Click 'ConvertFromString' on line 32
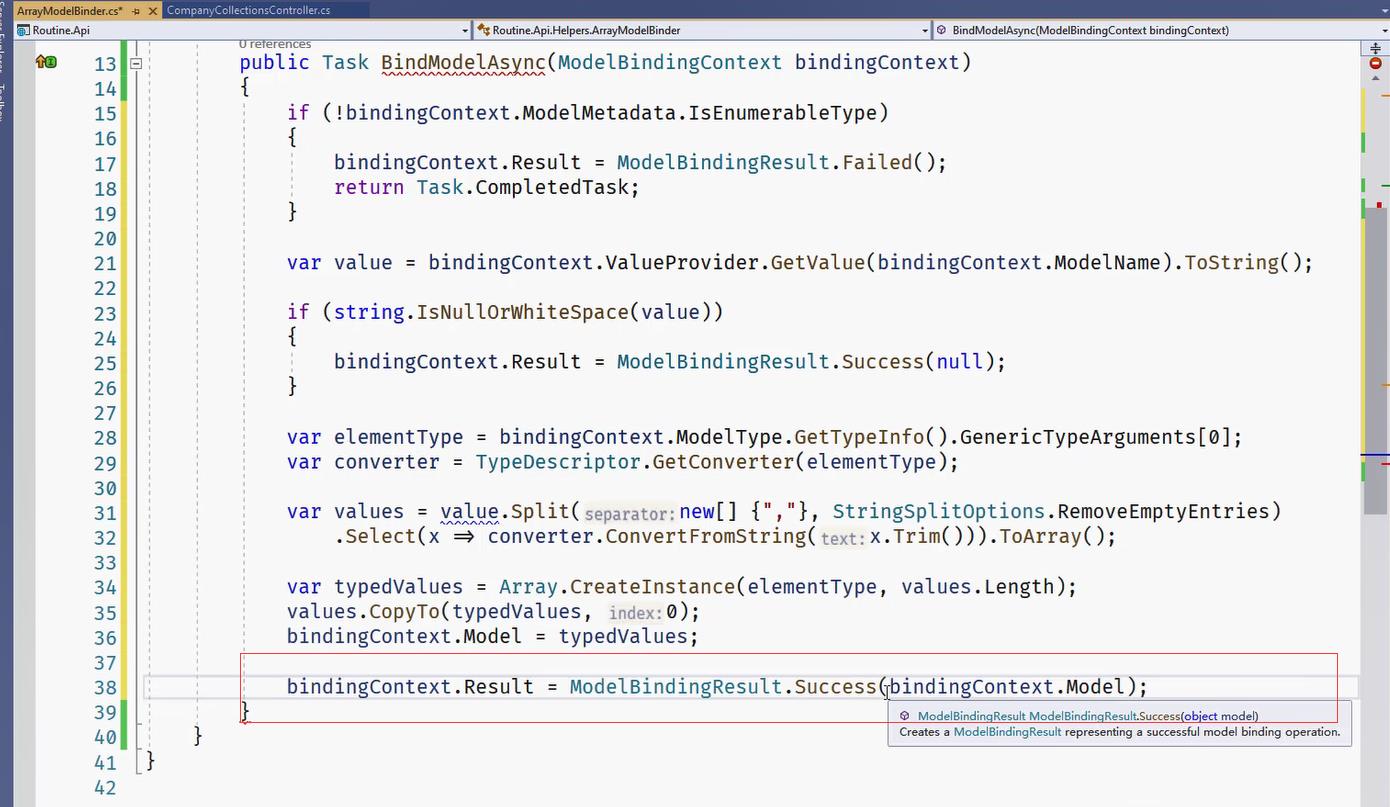This screenshot has width=1390, height=807. click(706, 536)
